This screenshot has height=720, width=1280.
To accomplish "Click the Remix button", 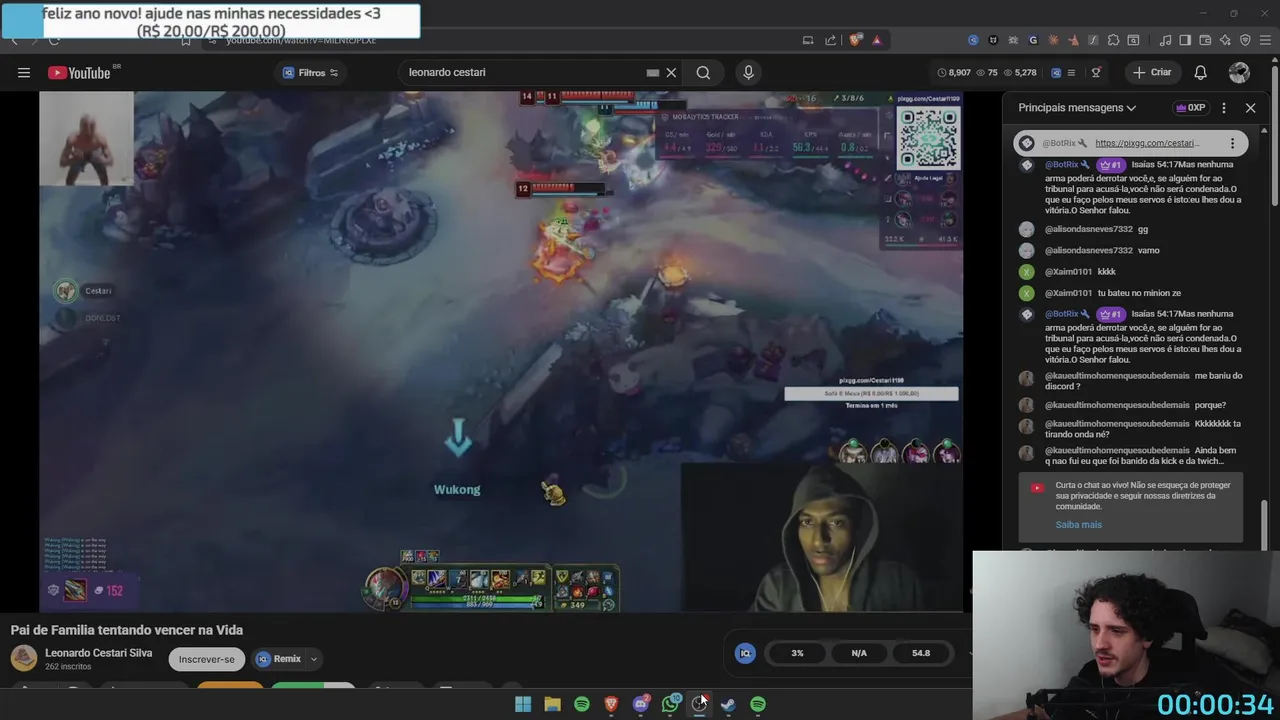I will (x=278, y=659).
